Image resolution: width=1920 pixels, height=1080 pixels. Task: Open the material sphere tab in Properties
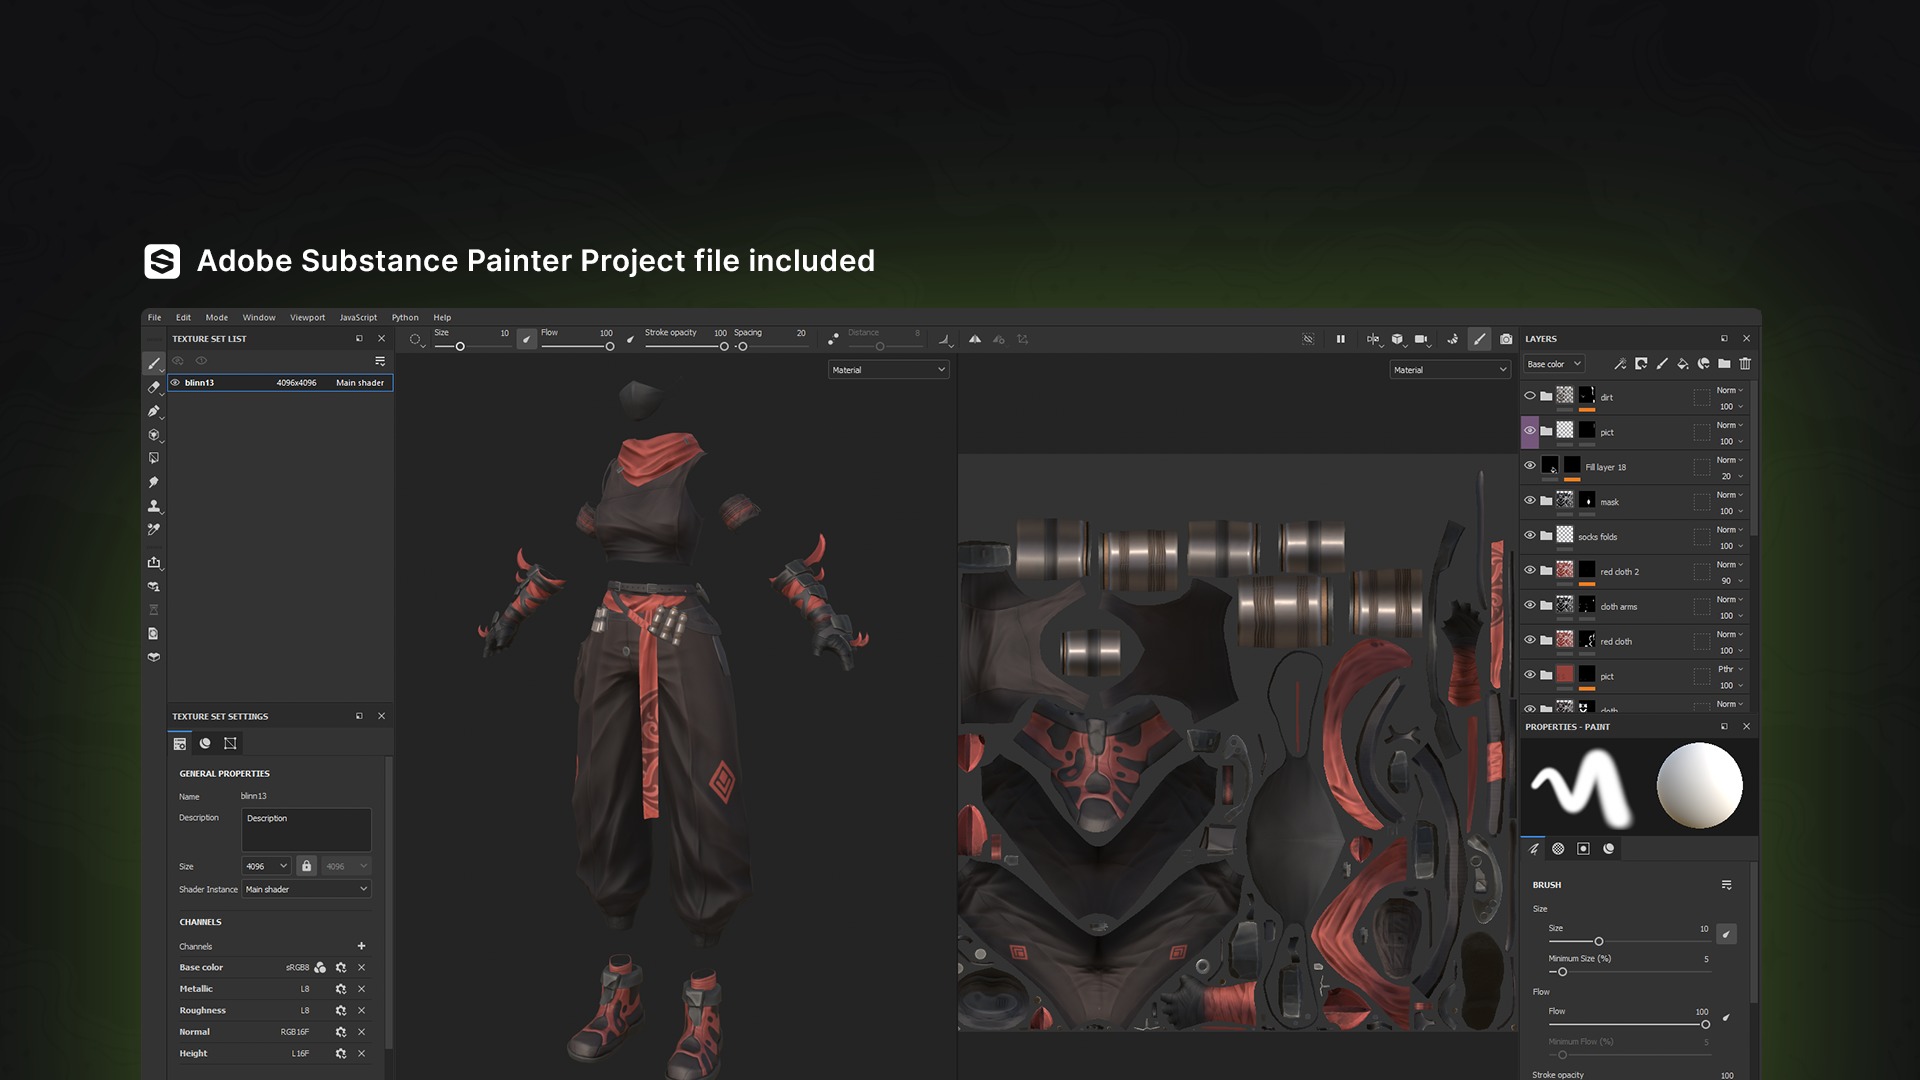pos(1608,848)
